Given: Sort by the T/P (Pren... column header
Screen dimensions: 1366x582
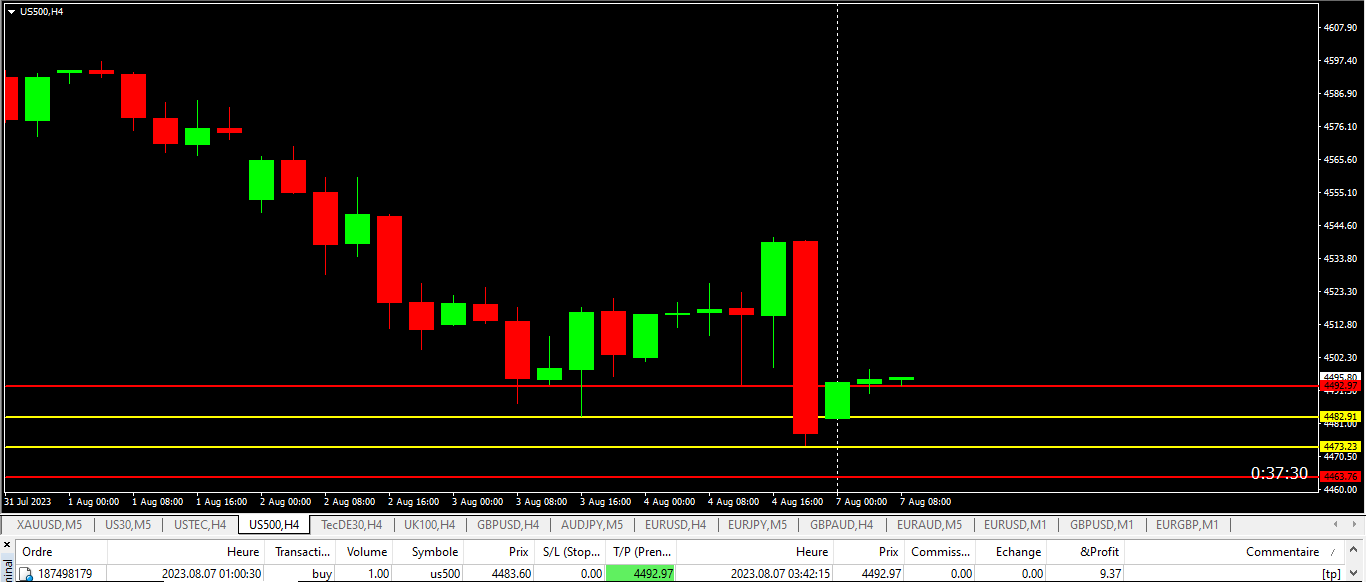Looking at the screenshot, I should click(641, 552).
